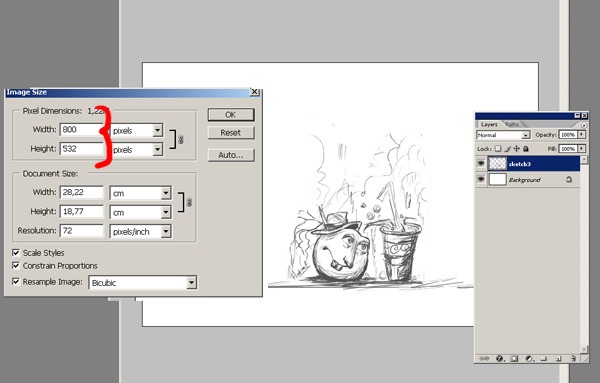Screen dimensions: 600x383
Task: Select the Background layer thumbnail
Action: click(x=497, y=179)
